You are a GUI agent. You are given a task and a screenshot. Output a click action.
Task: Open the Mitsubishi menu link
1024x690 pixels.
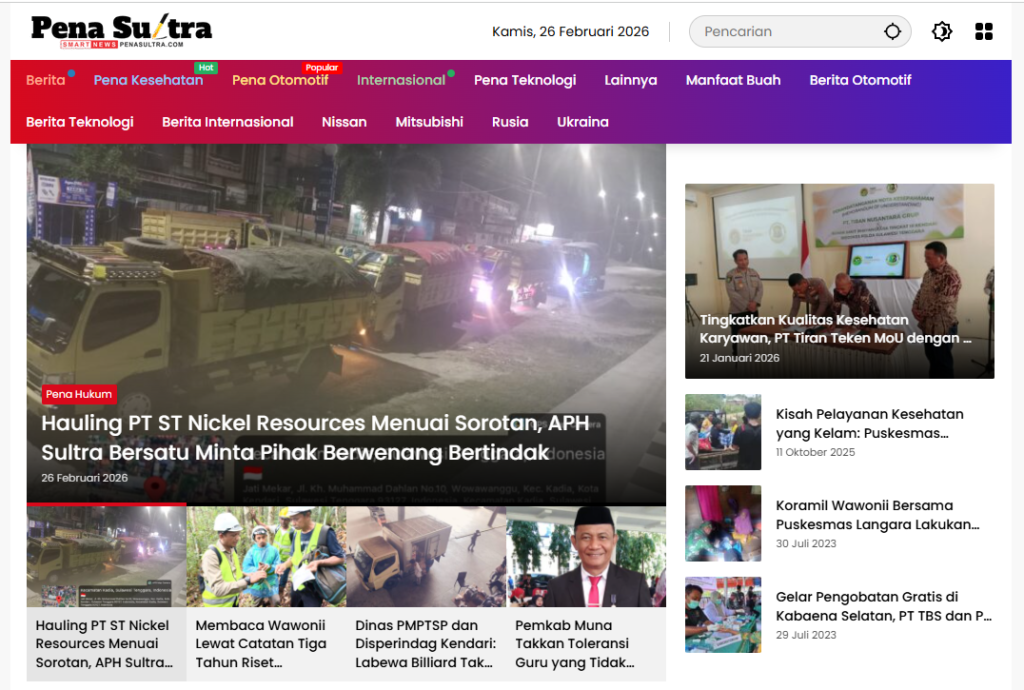click(429, 122)
